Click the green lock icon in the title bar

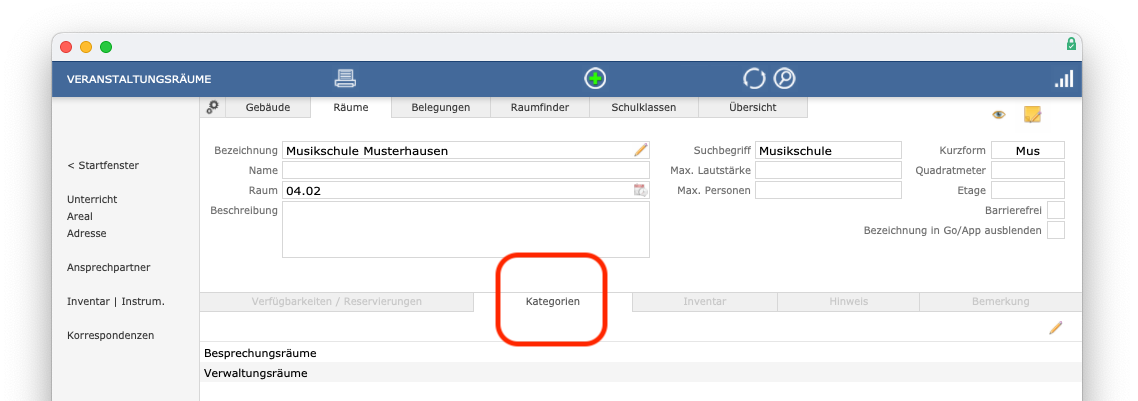click(1071, 44)
